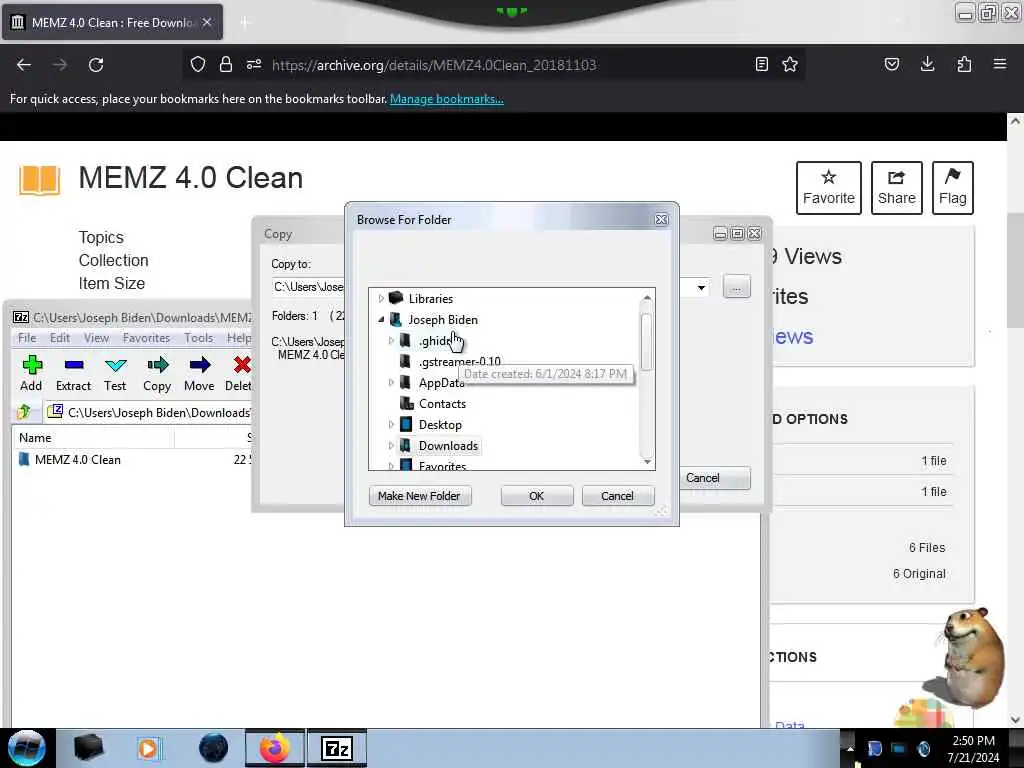Open the Copy to path dropdown
This screenshot has width=1024, height=768.
click(x=701, y=287)
